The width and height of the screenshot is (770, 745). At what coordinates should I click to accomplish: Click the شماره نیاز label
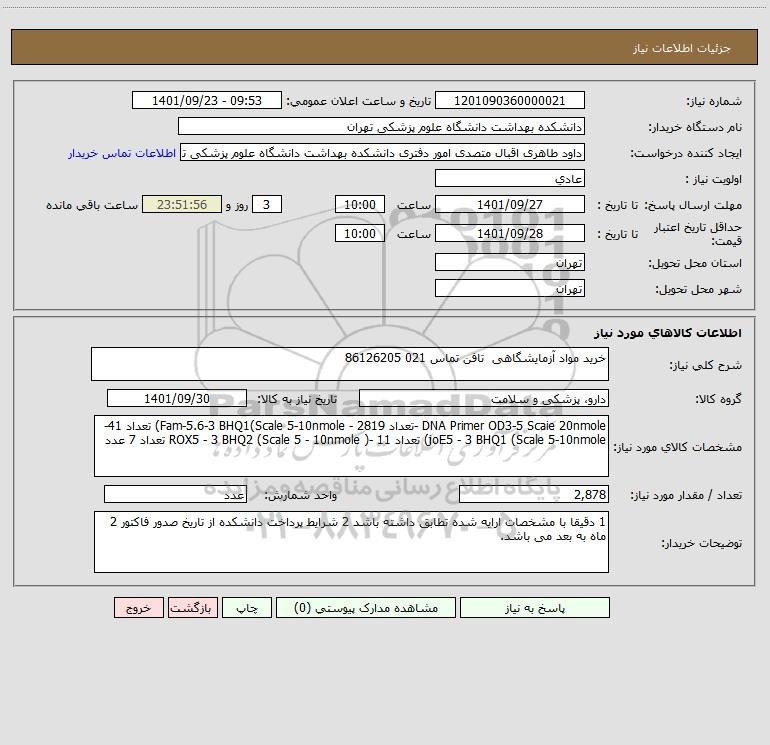pos(714,101)
